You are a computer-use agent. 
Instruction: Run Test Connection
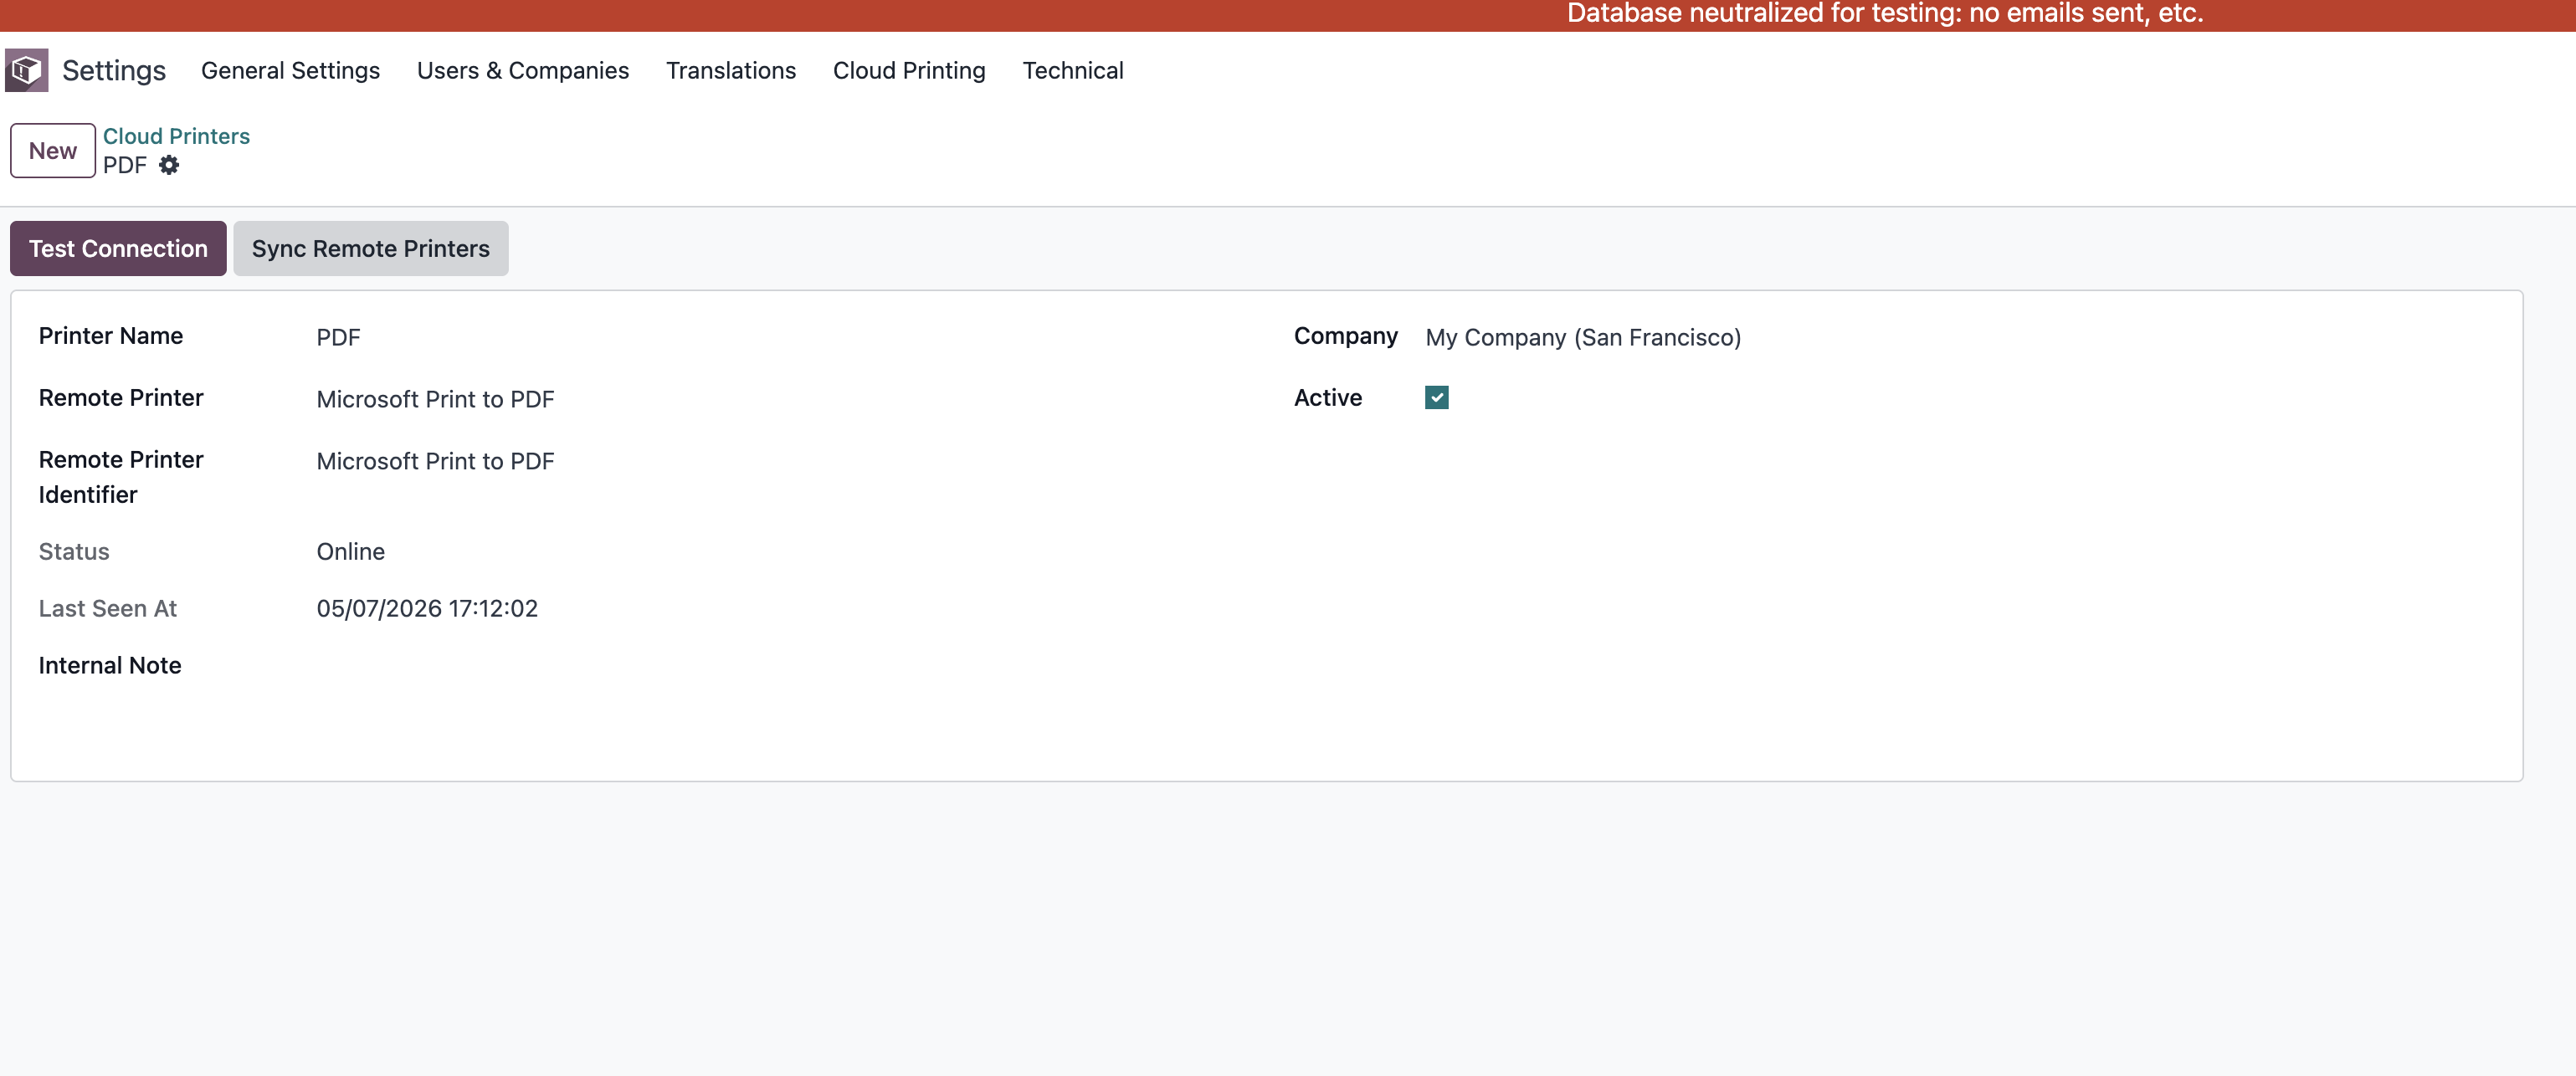pos(118,248)
